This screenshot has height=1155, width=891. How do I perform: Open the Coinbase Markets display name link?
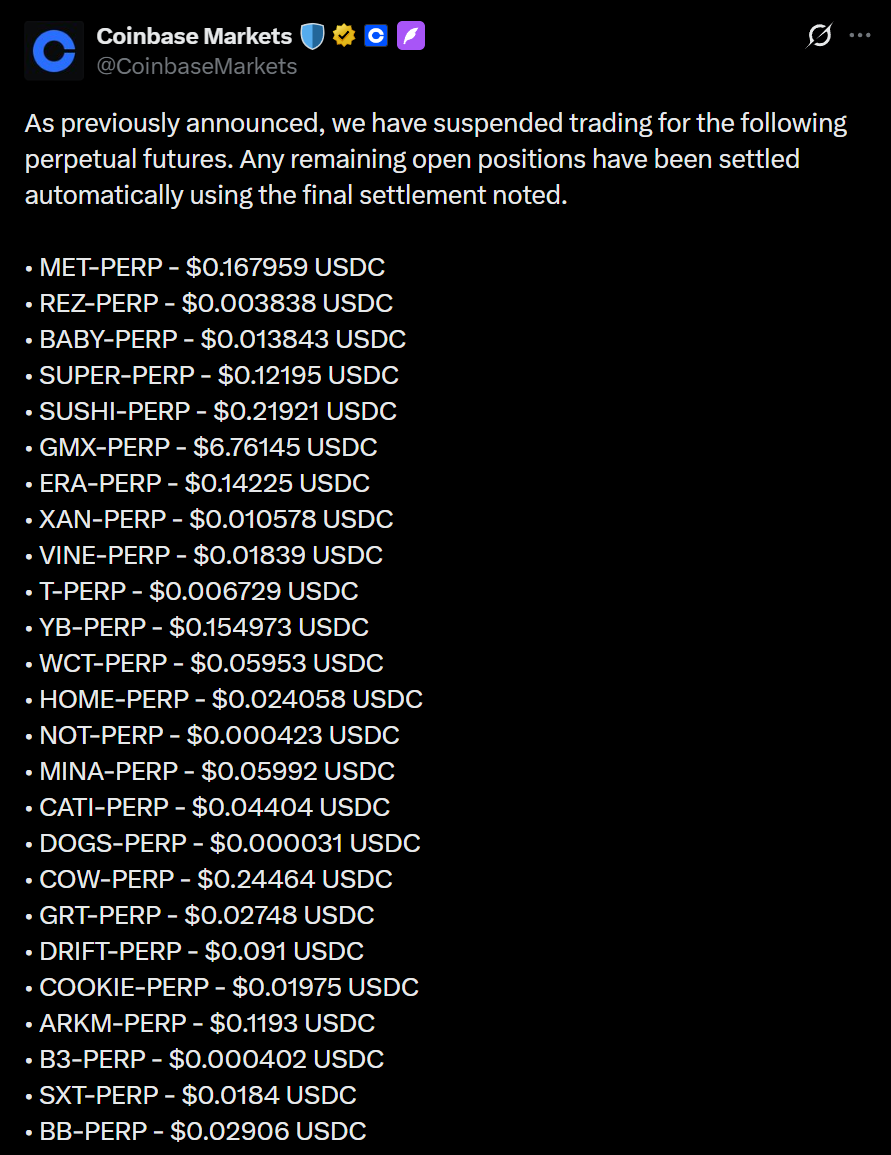[194, 37]
